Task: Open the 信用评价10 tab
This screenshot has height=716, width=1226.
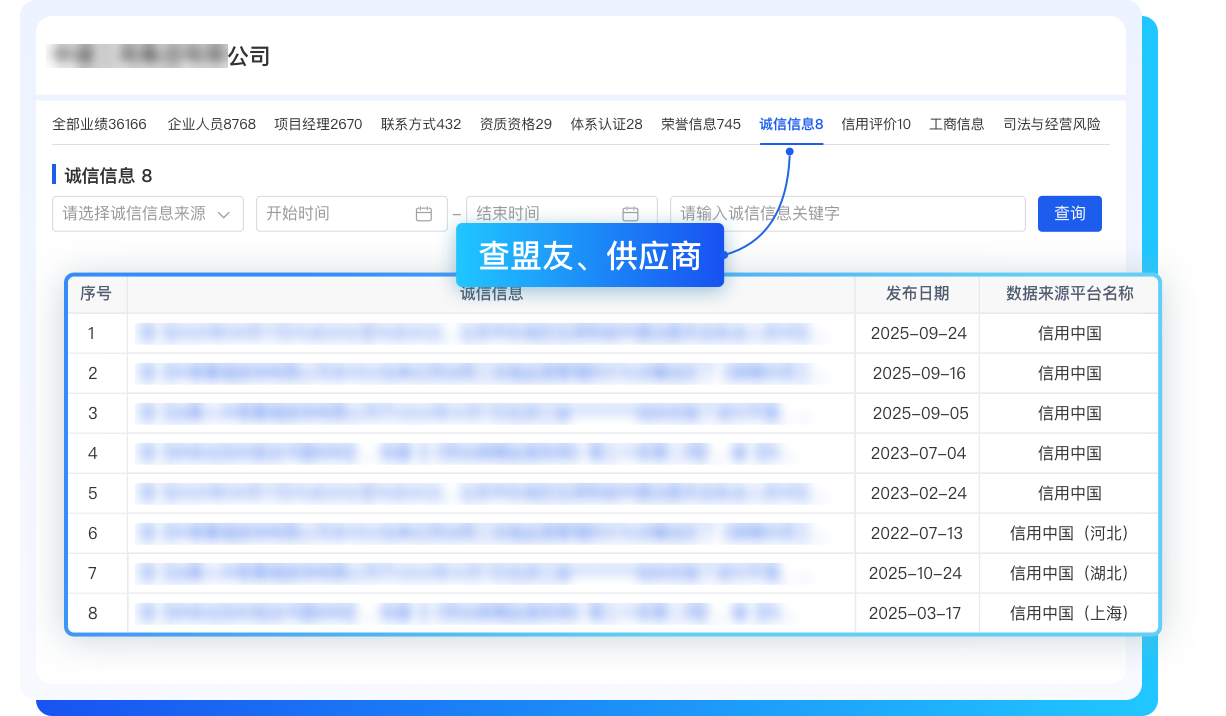Action: pos(876,125)
